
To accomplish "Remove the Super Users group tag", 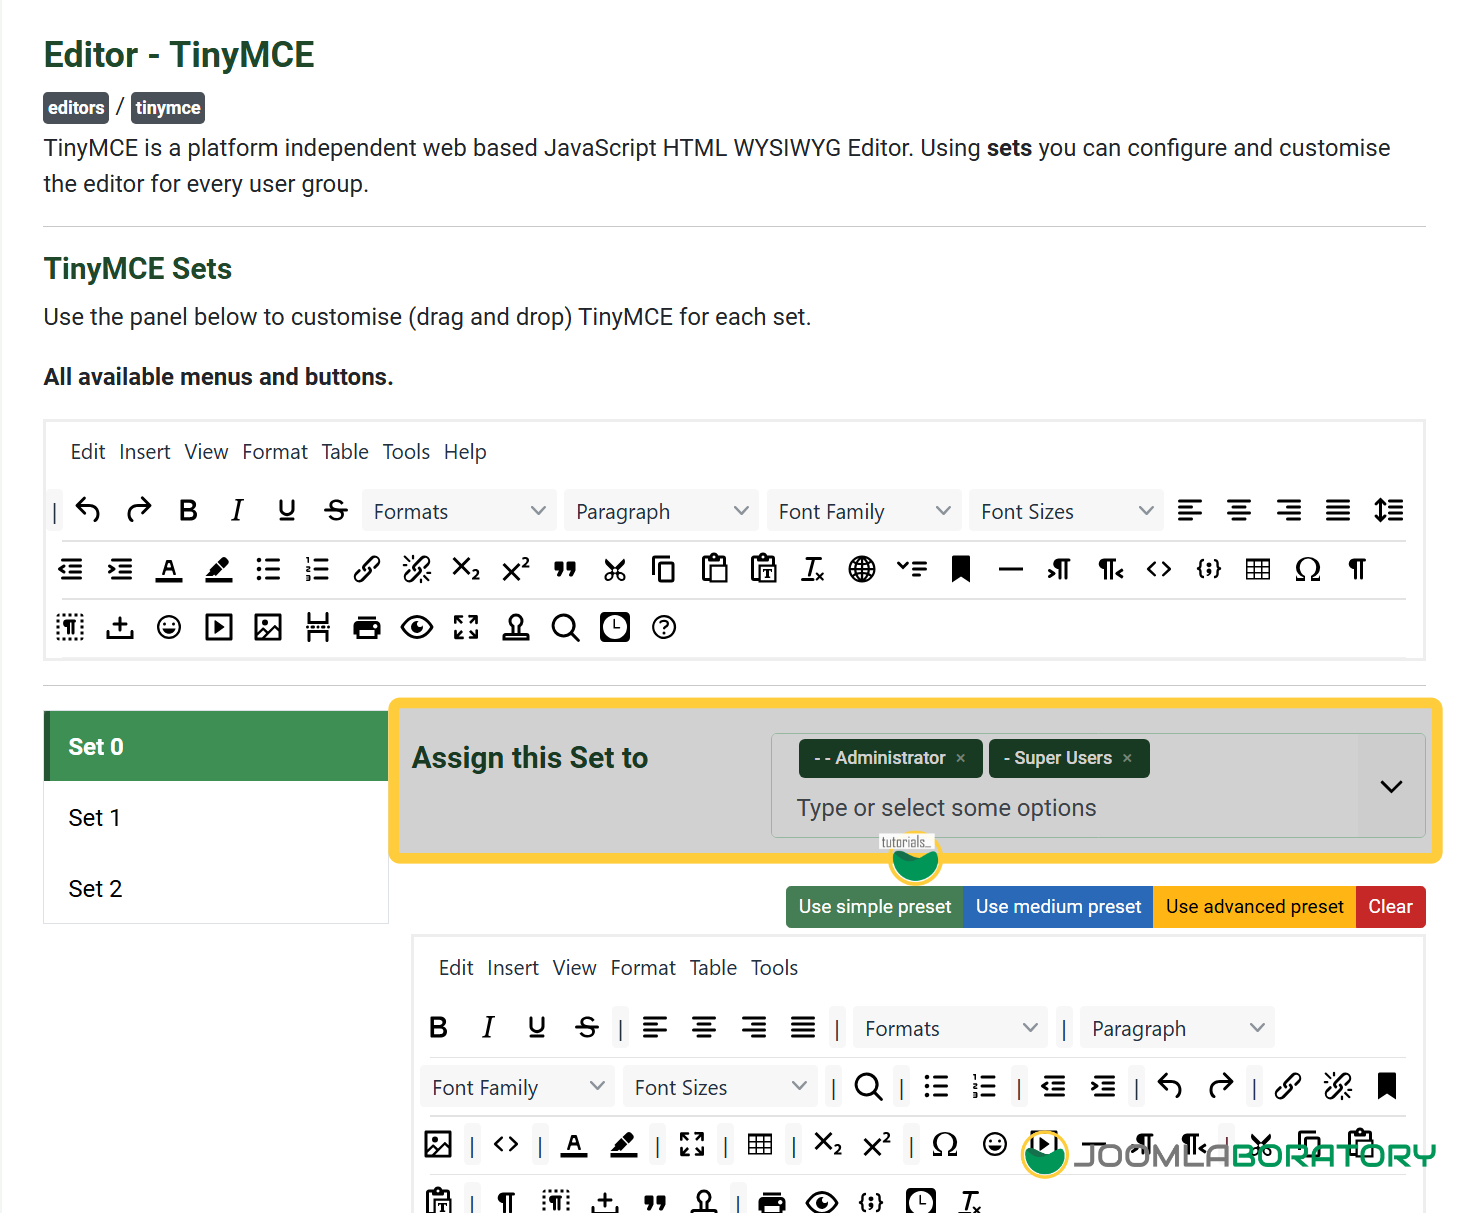I will pos(1127,759).
